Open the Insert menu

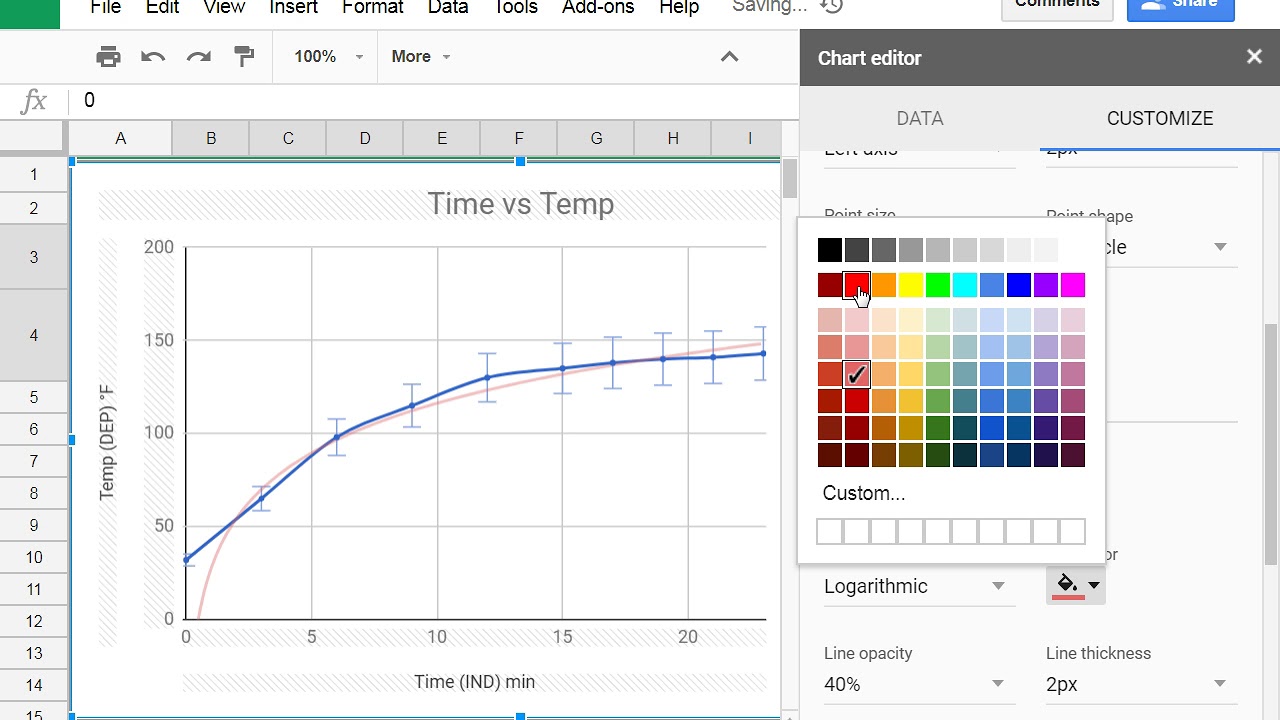294,8
